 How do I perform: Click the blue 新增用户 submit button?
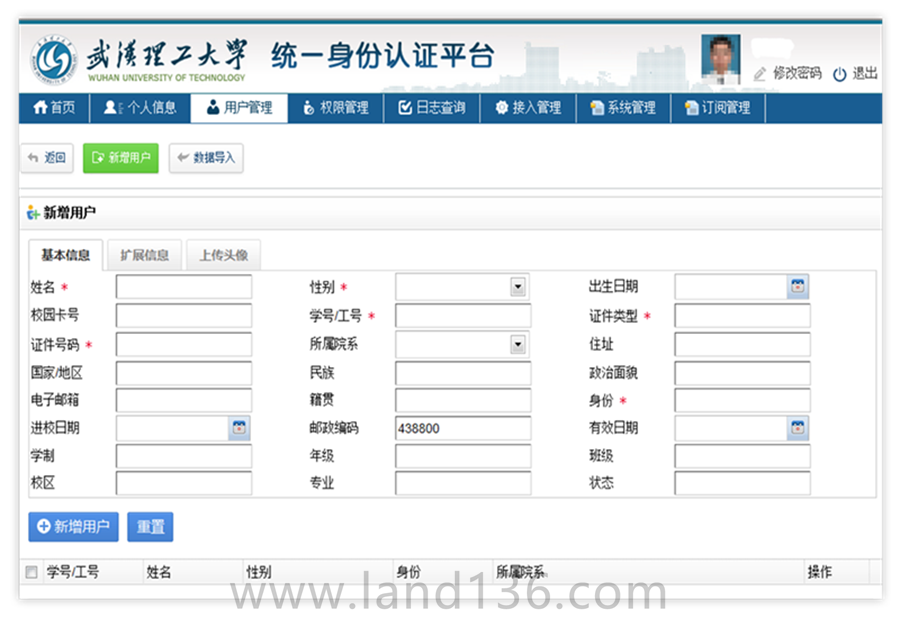pyautogui.click(x=74, y=527)
